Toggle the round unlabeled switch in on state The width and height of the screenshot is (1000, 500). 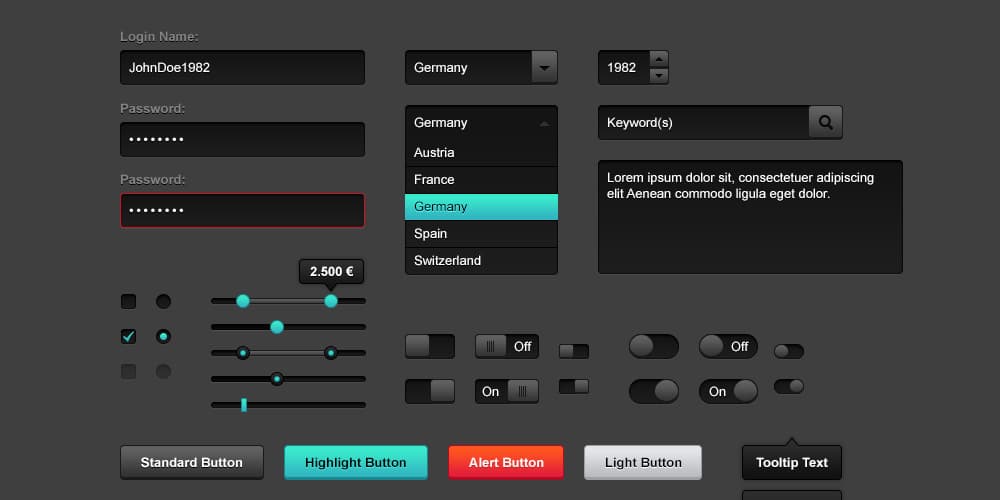654,392
